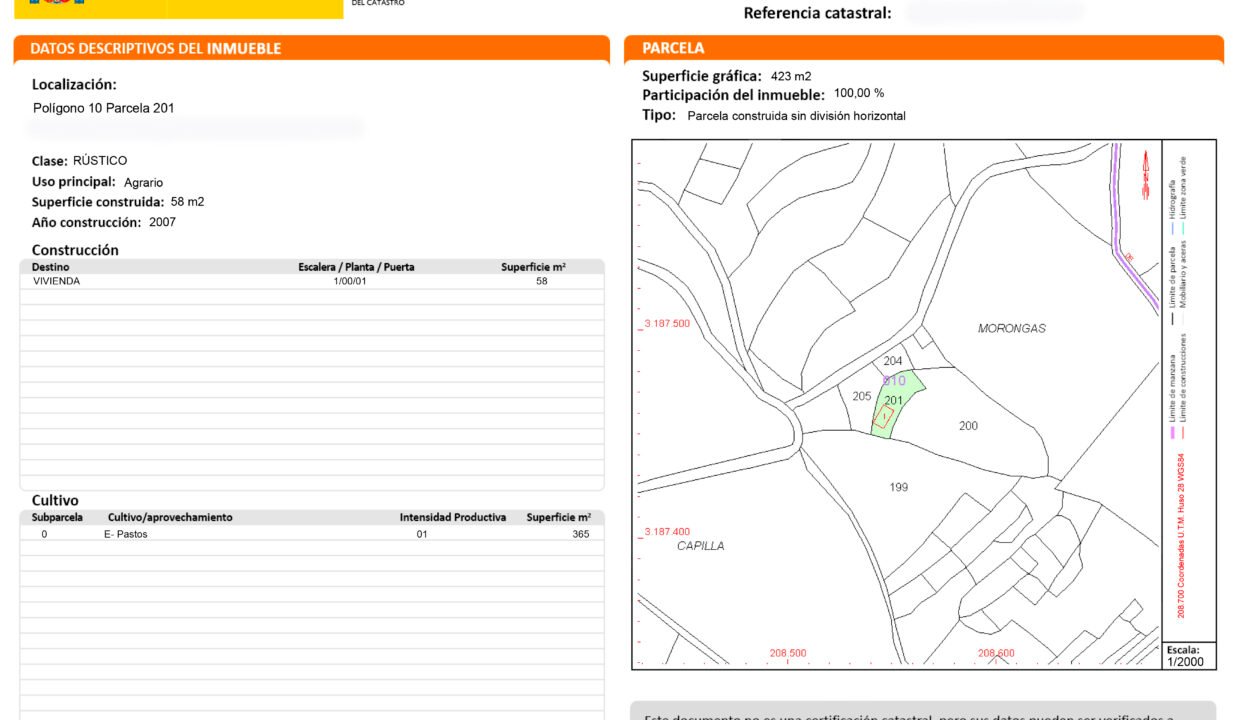Viewport: 1240px width, 720px height.
Task: Select the 'Superficie gráfica:' label
Action: [702, 76]
